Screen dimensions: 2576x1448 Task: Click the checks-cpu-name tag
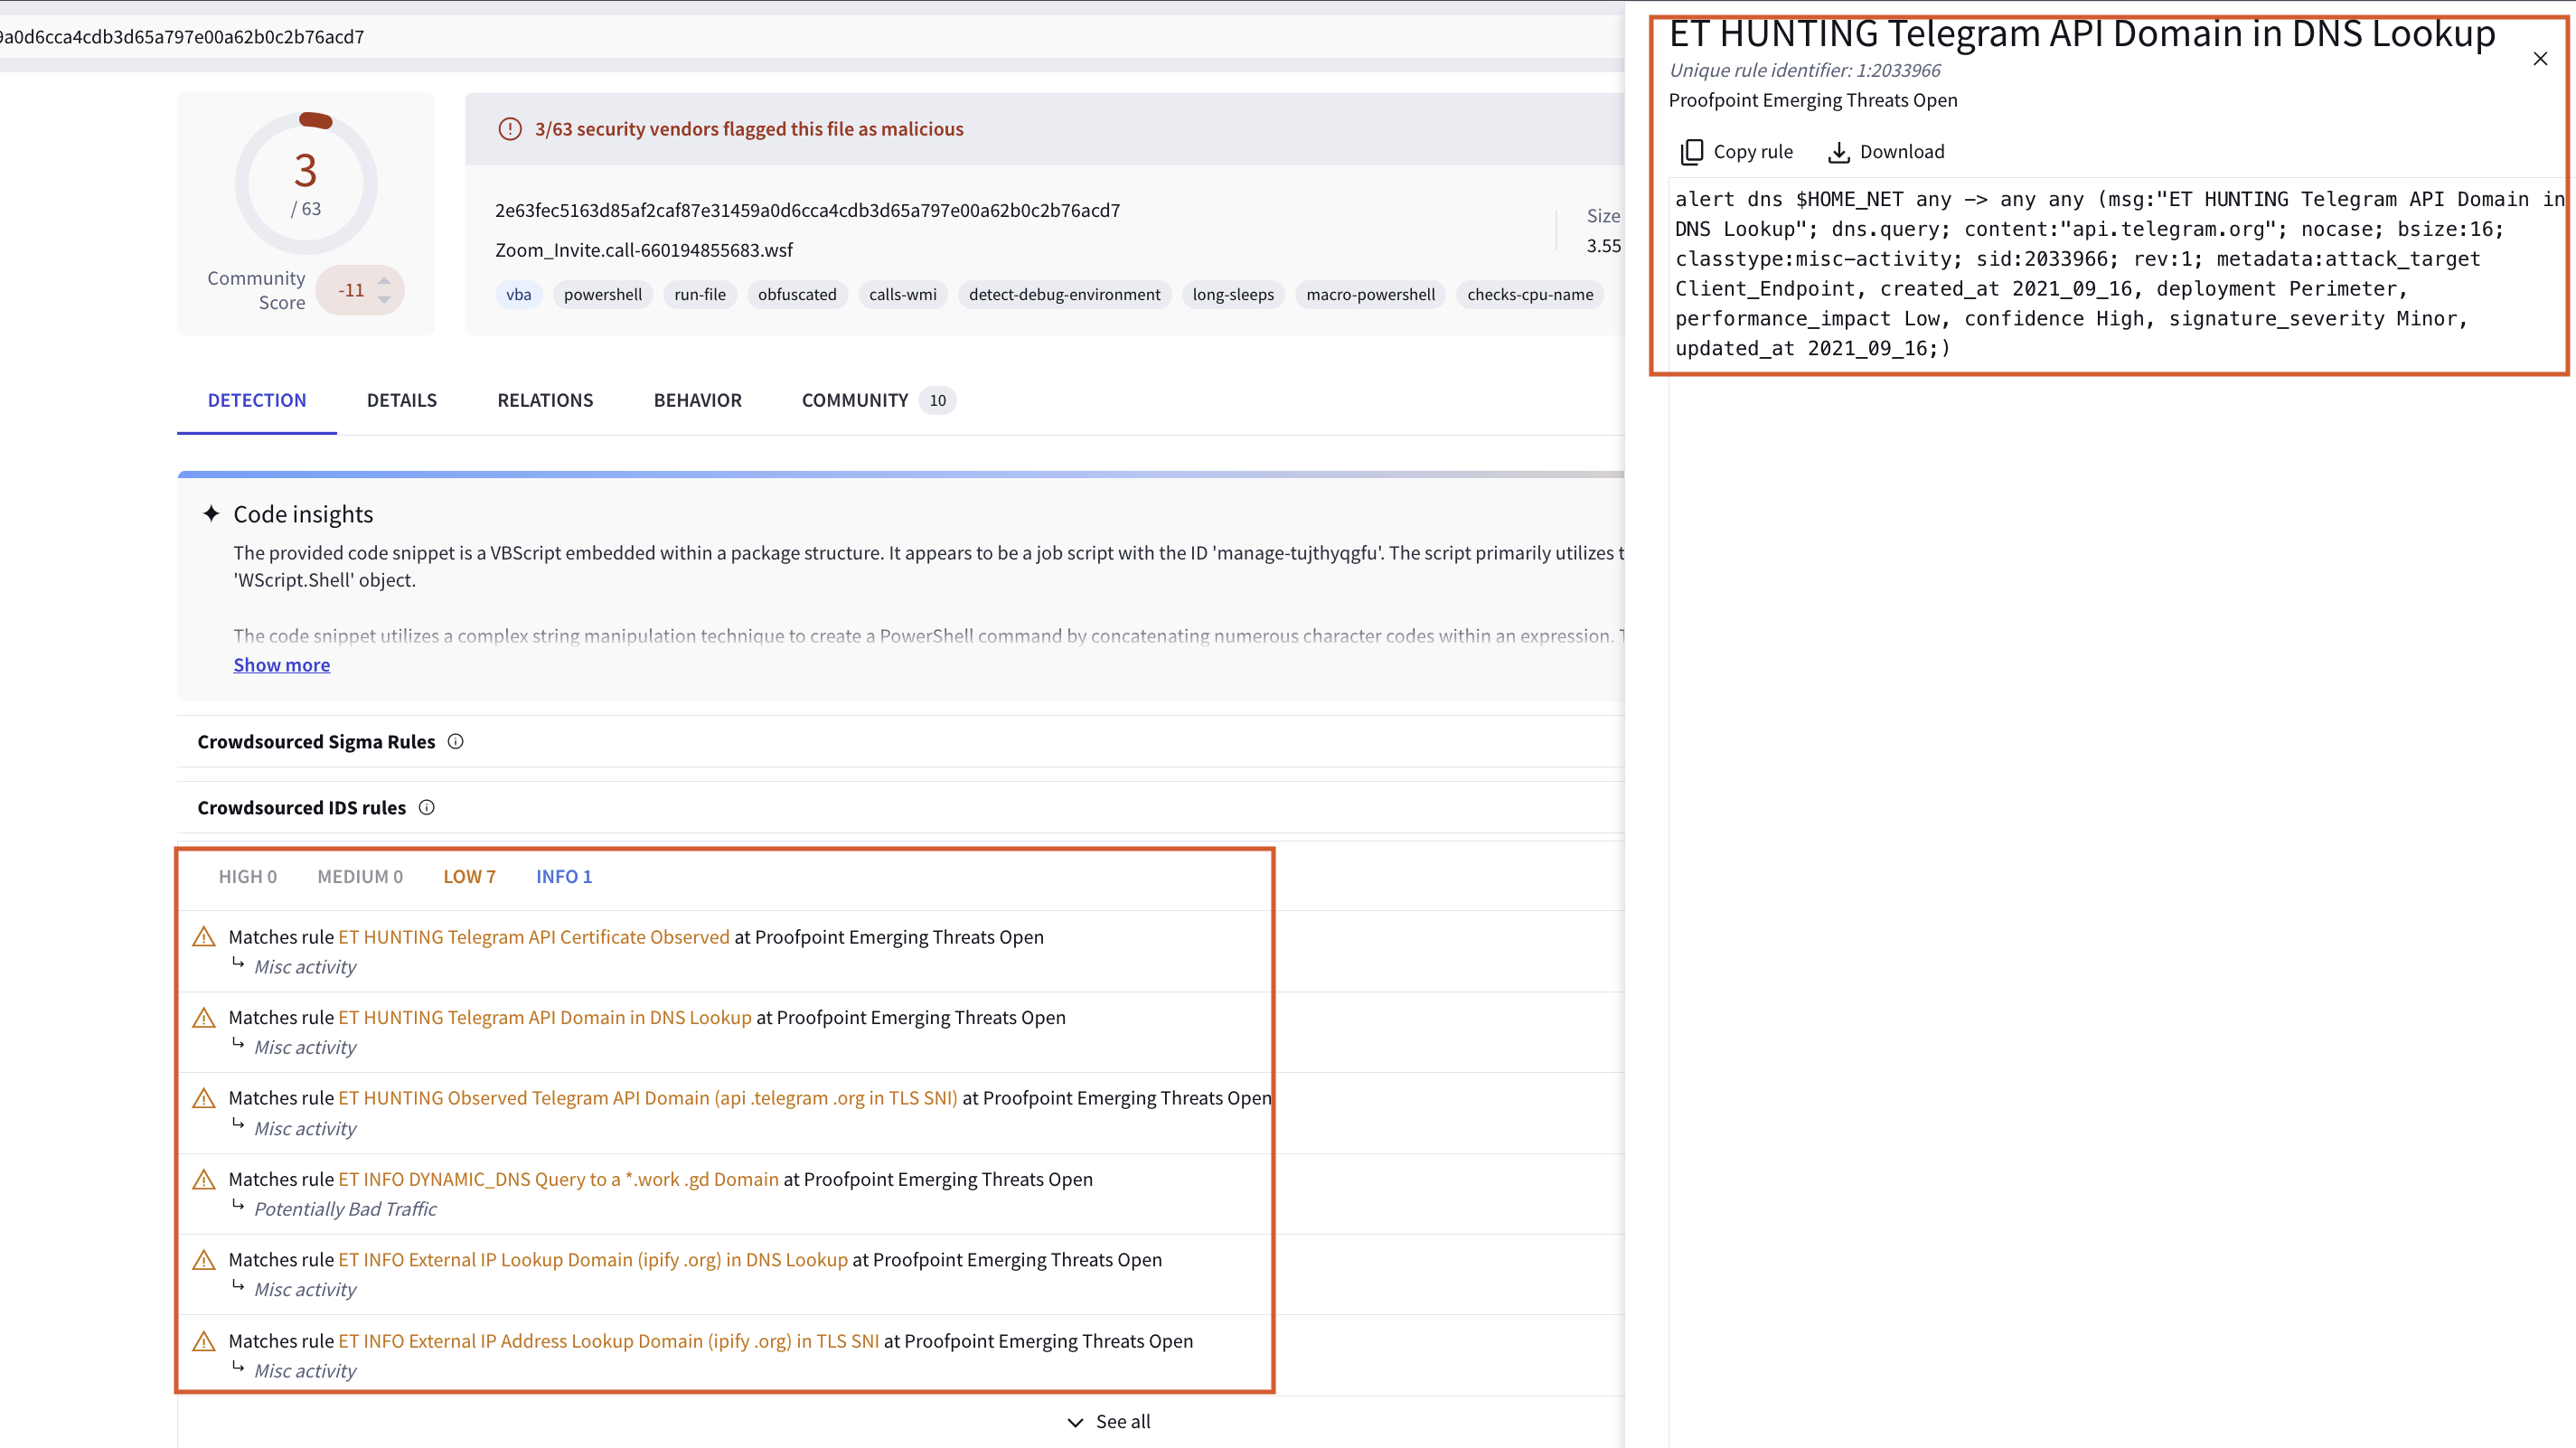(x=1530, y=295)
